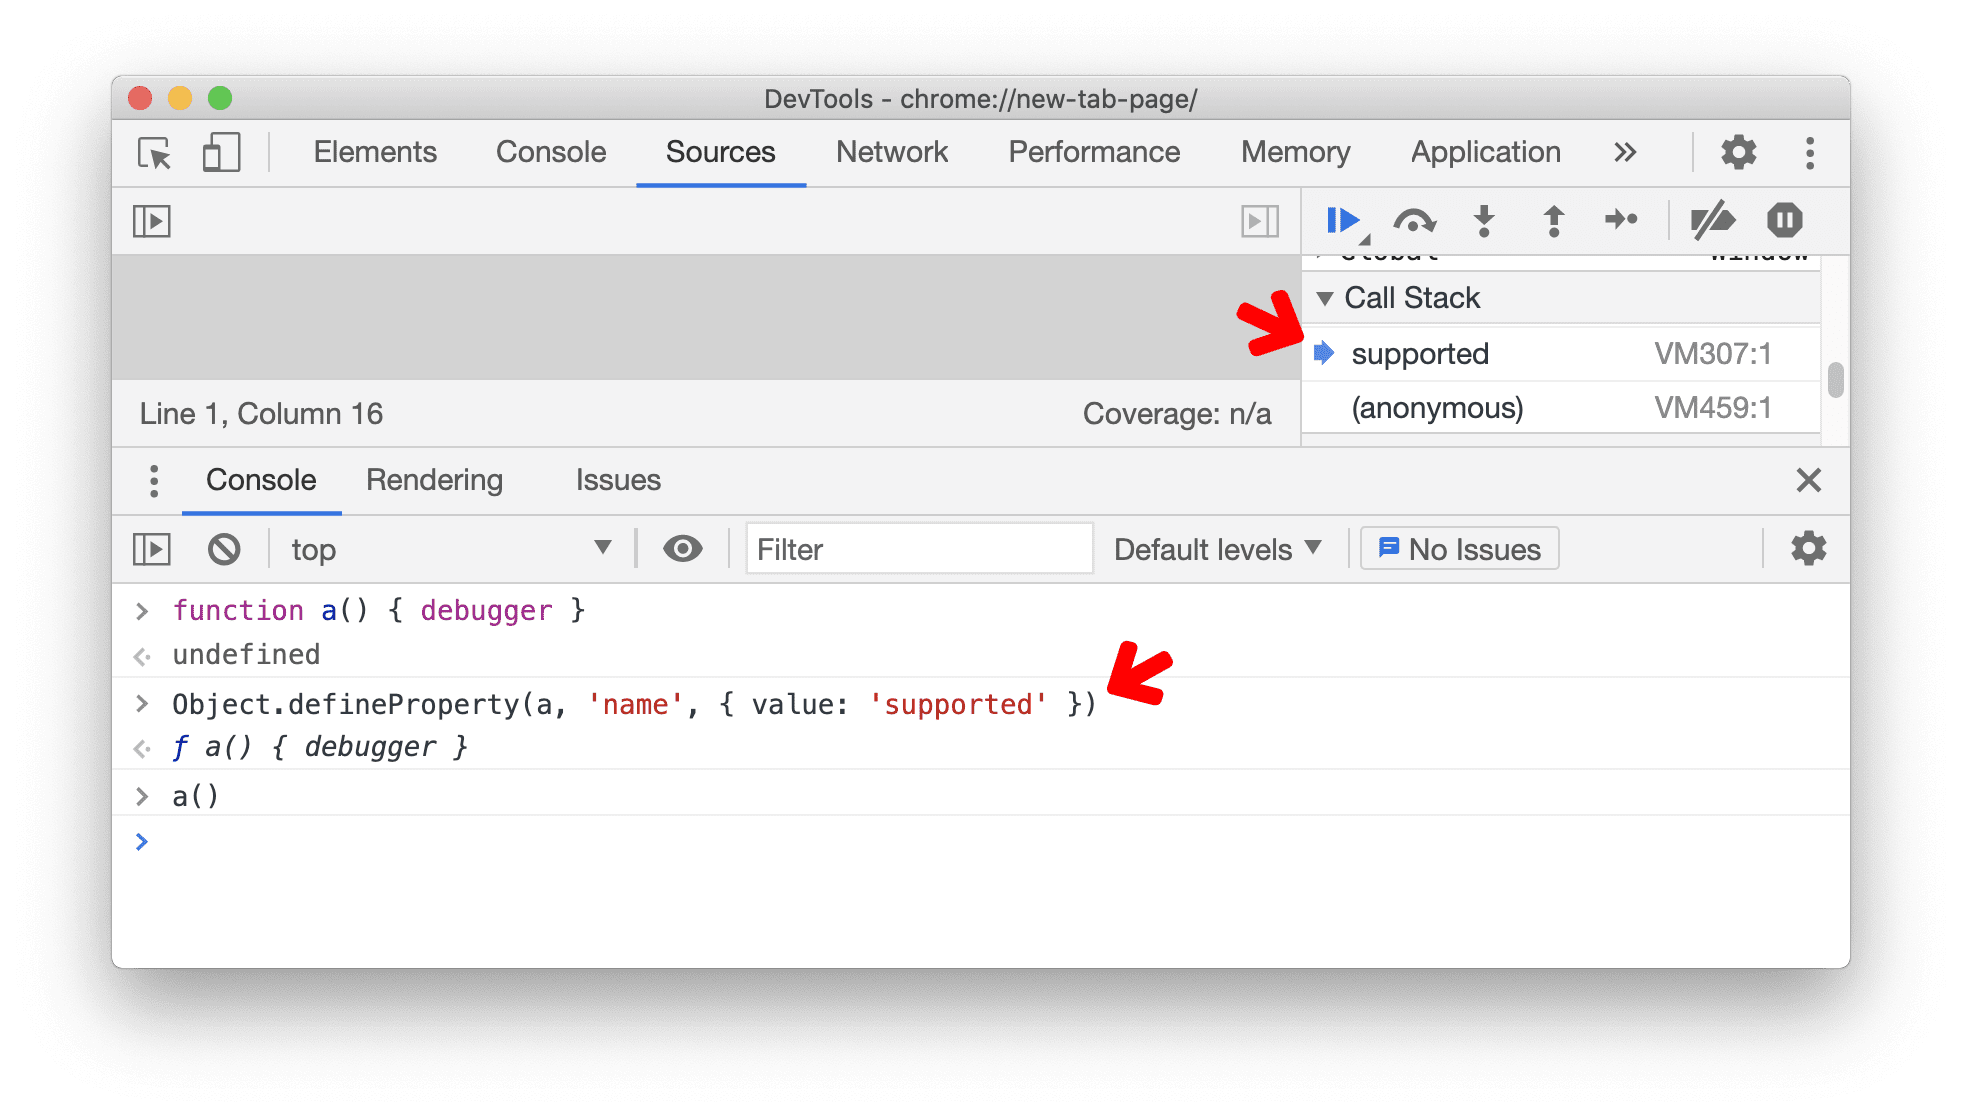
Task: Click the Filter input field
Action: pyautogui.click(x=916, y=550)
